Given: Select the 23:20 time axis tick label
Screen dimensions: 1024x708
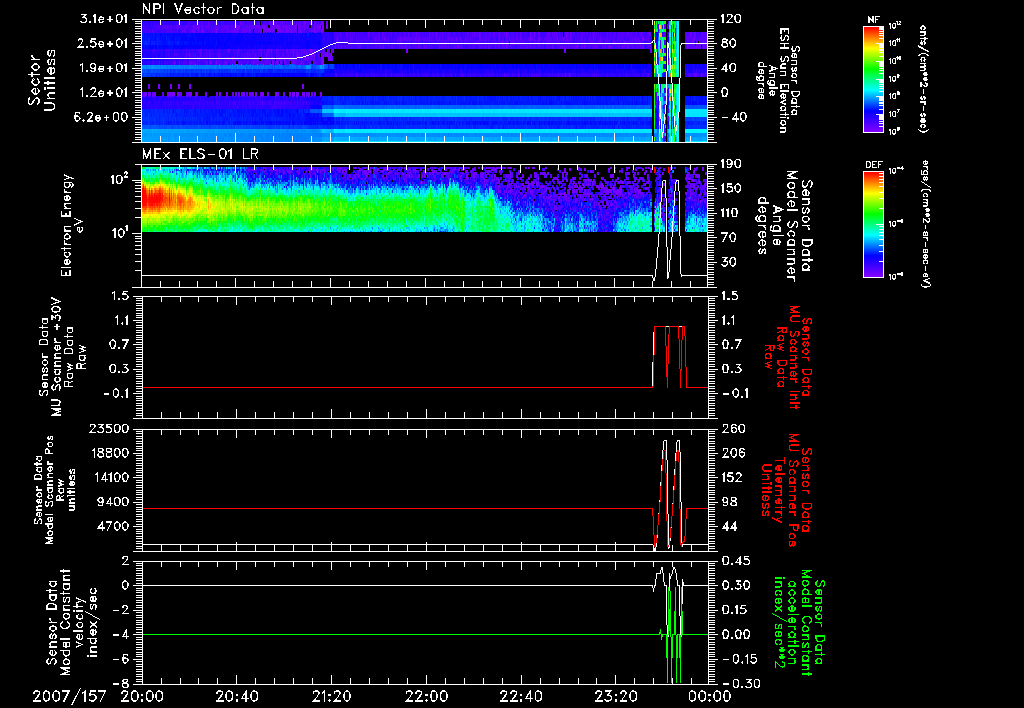Looking at the screenshot, I should (x=616, y=695).
